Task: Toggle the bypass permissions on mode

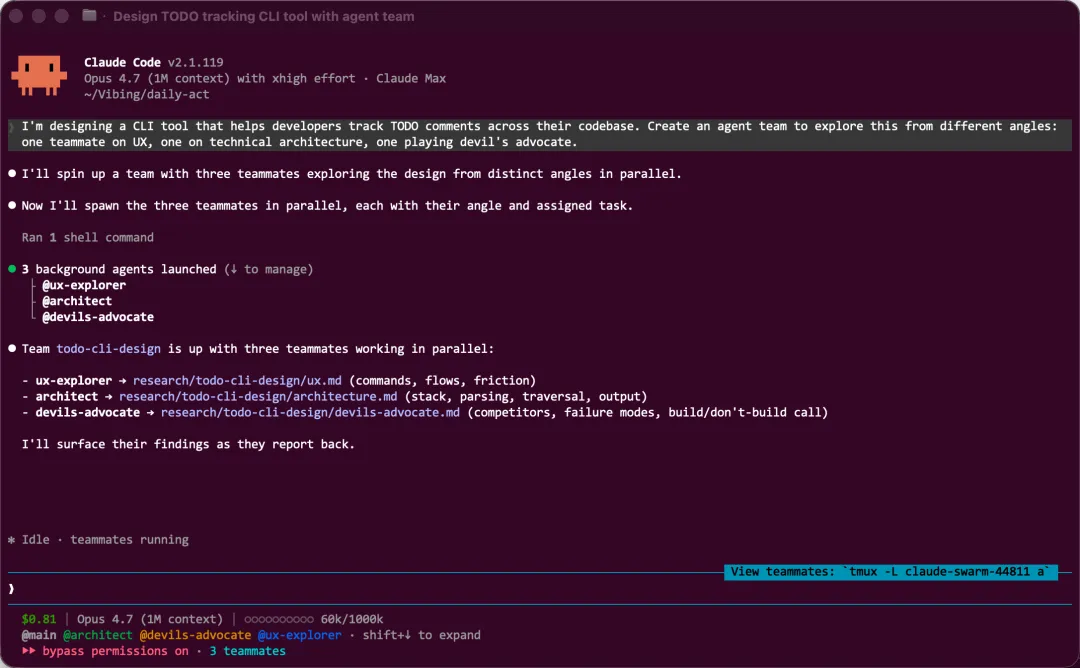Action: point(115,651)
